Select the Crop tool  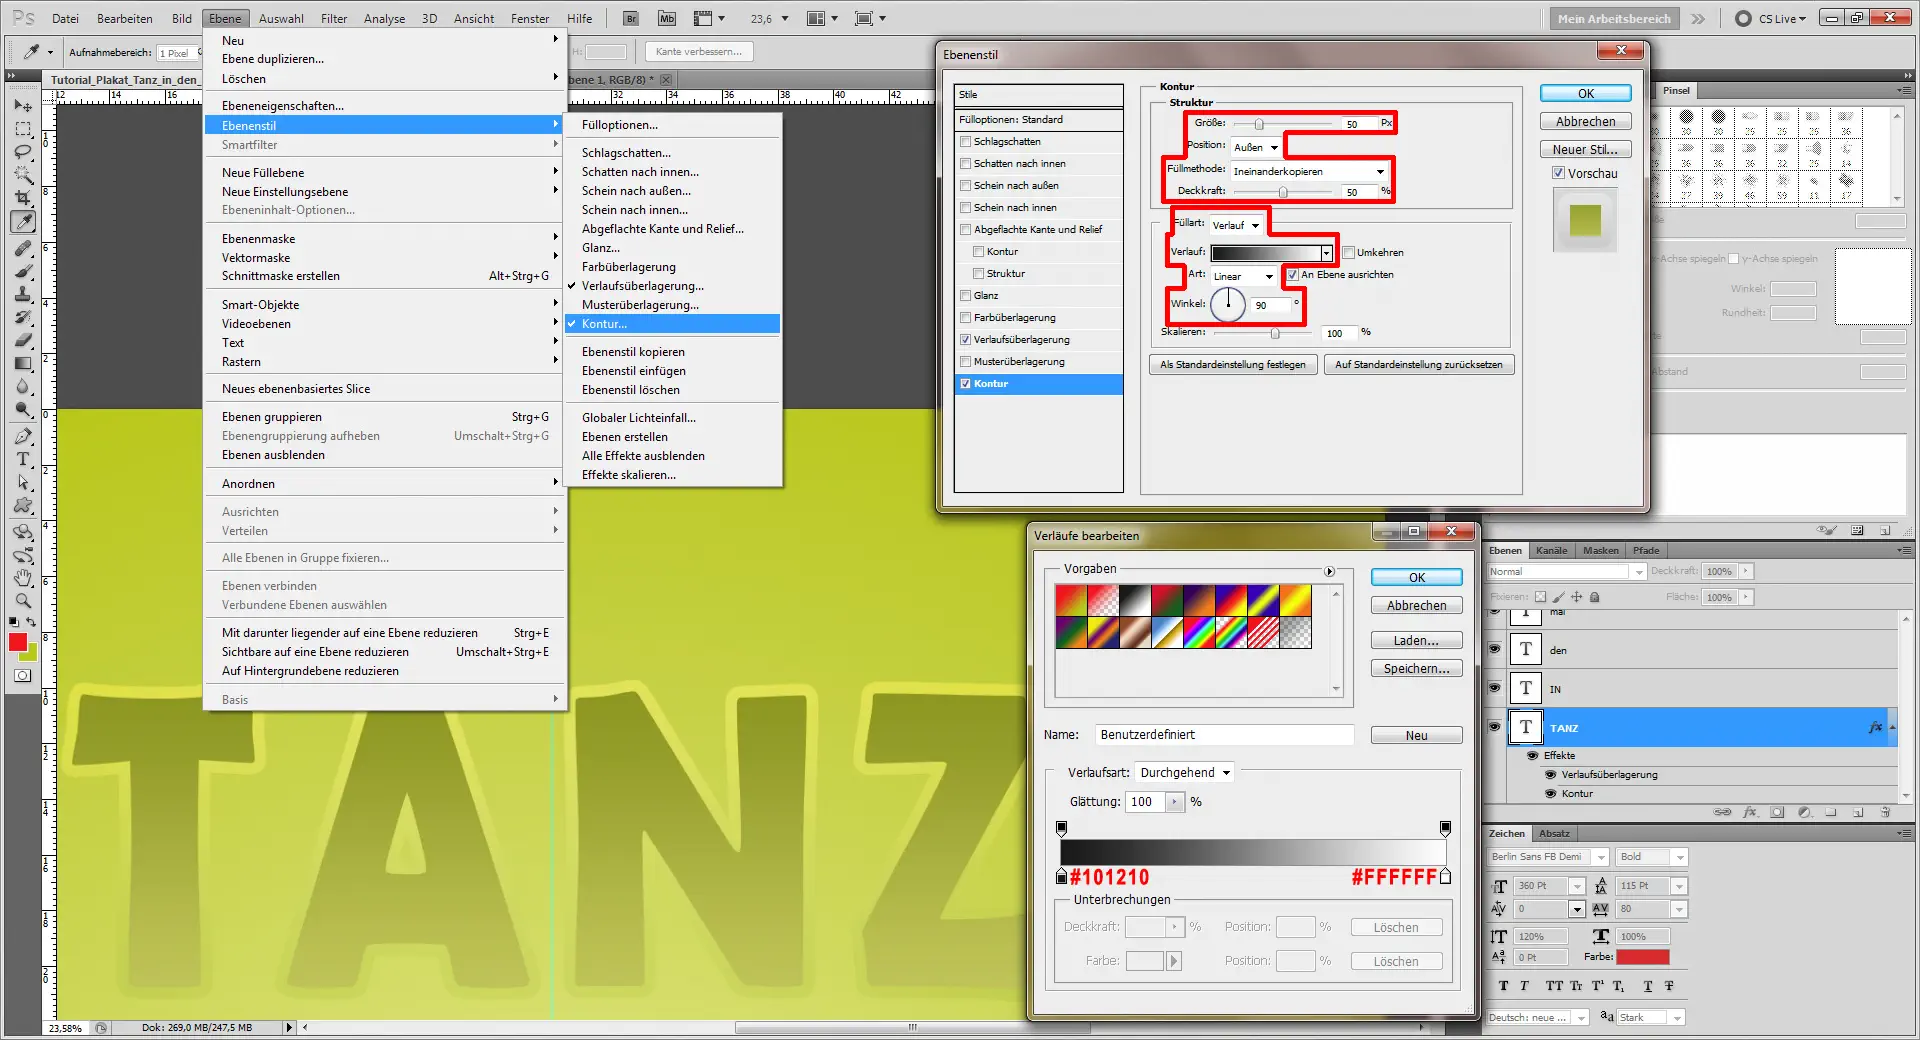(x=22, y=199)
